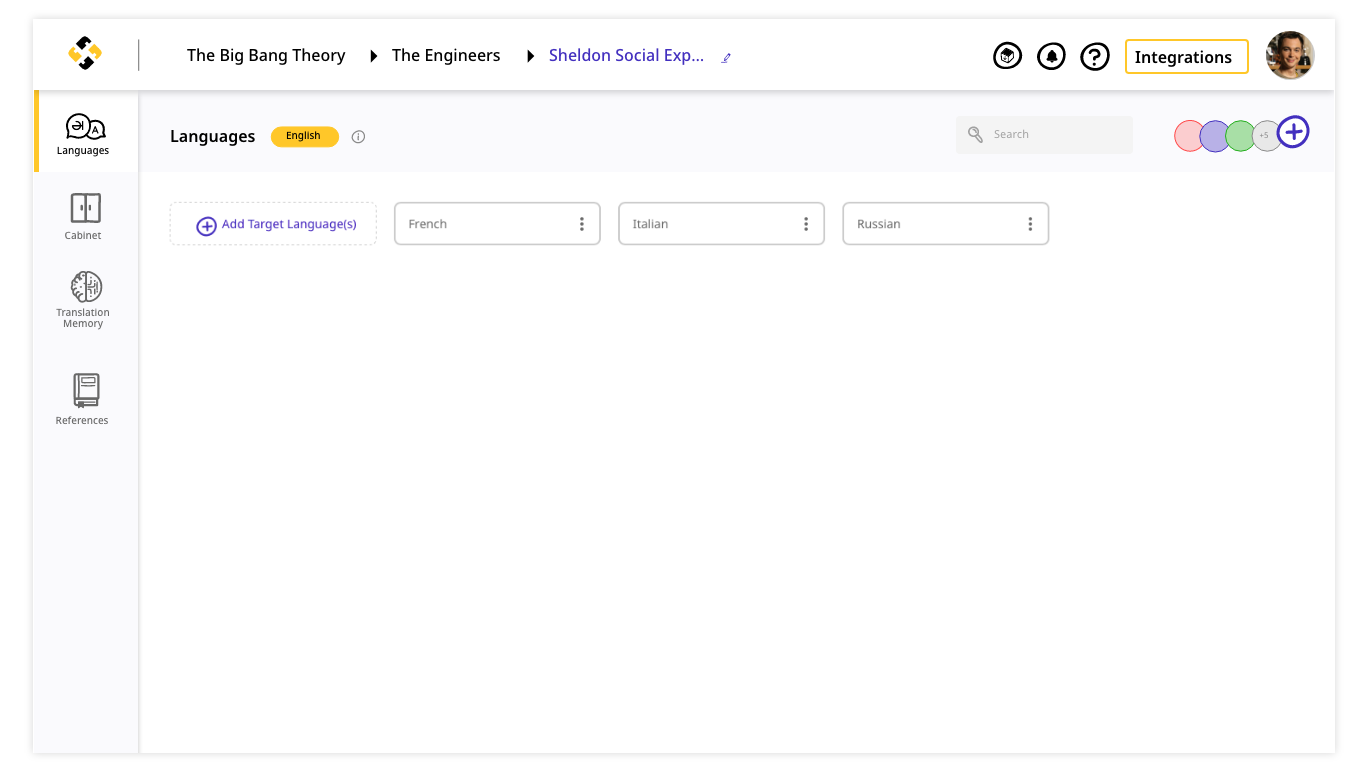Open the Italian language card
The width and height of the screenshot is (1368, 772).
click(721, 224)
